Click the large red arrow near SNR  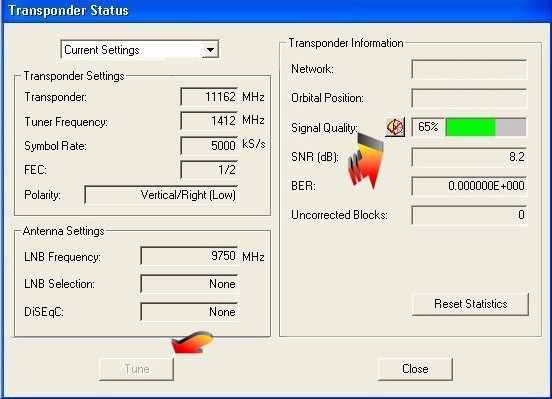coord(365,161)
